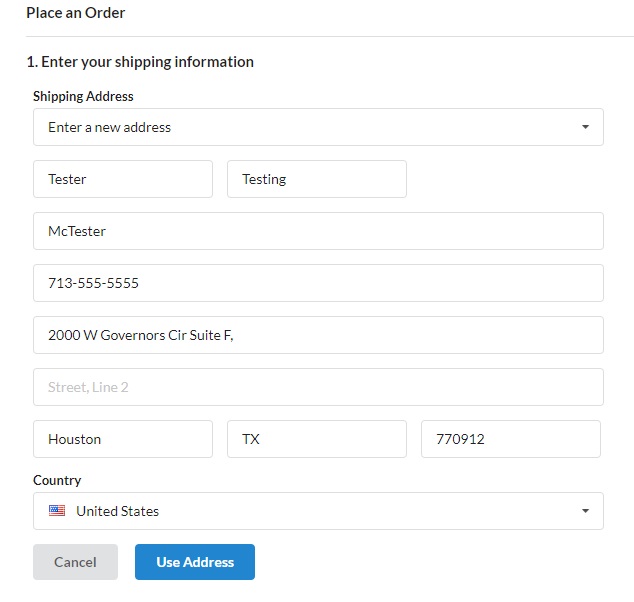Click the street address field '2000 W Governors Cir'
Screen dimensions: 634x602
(317, 335)
